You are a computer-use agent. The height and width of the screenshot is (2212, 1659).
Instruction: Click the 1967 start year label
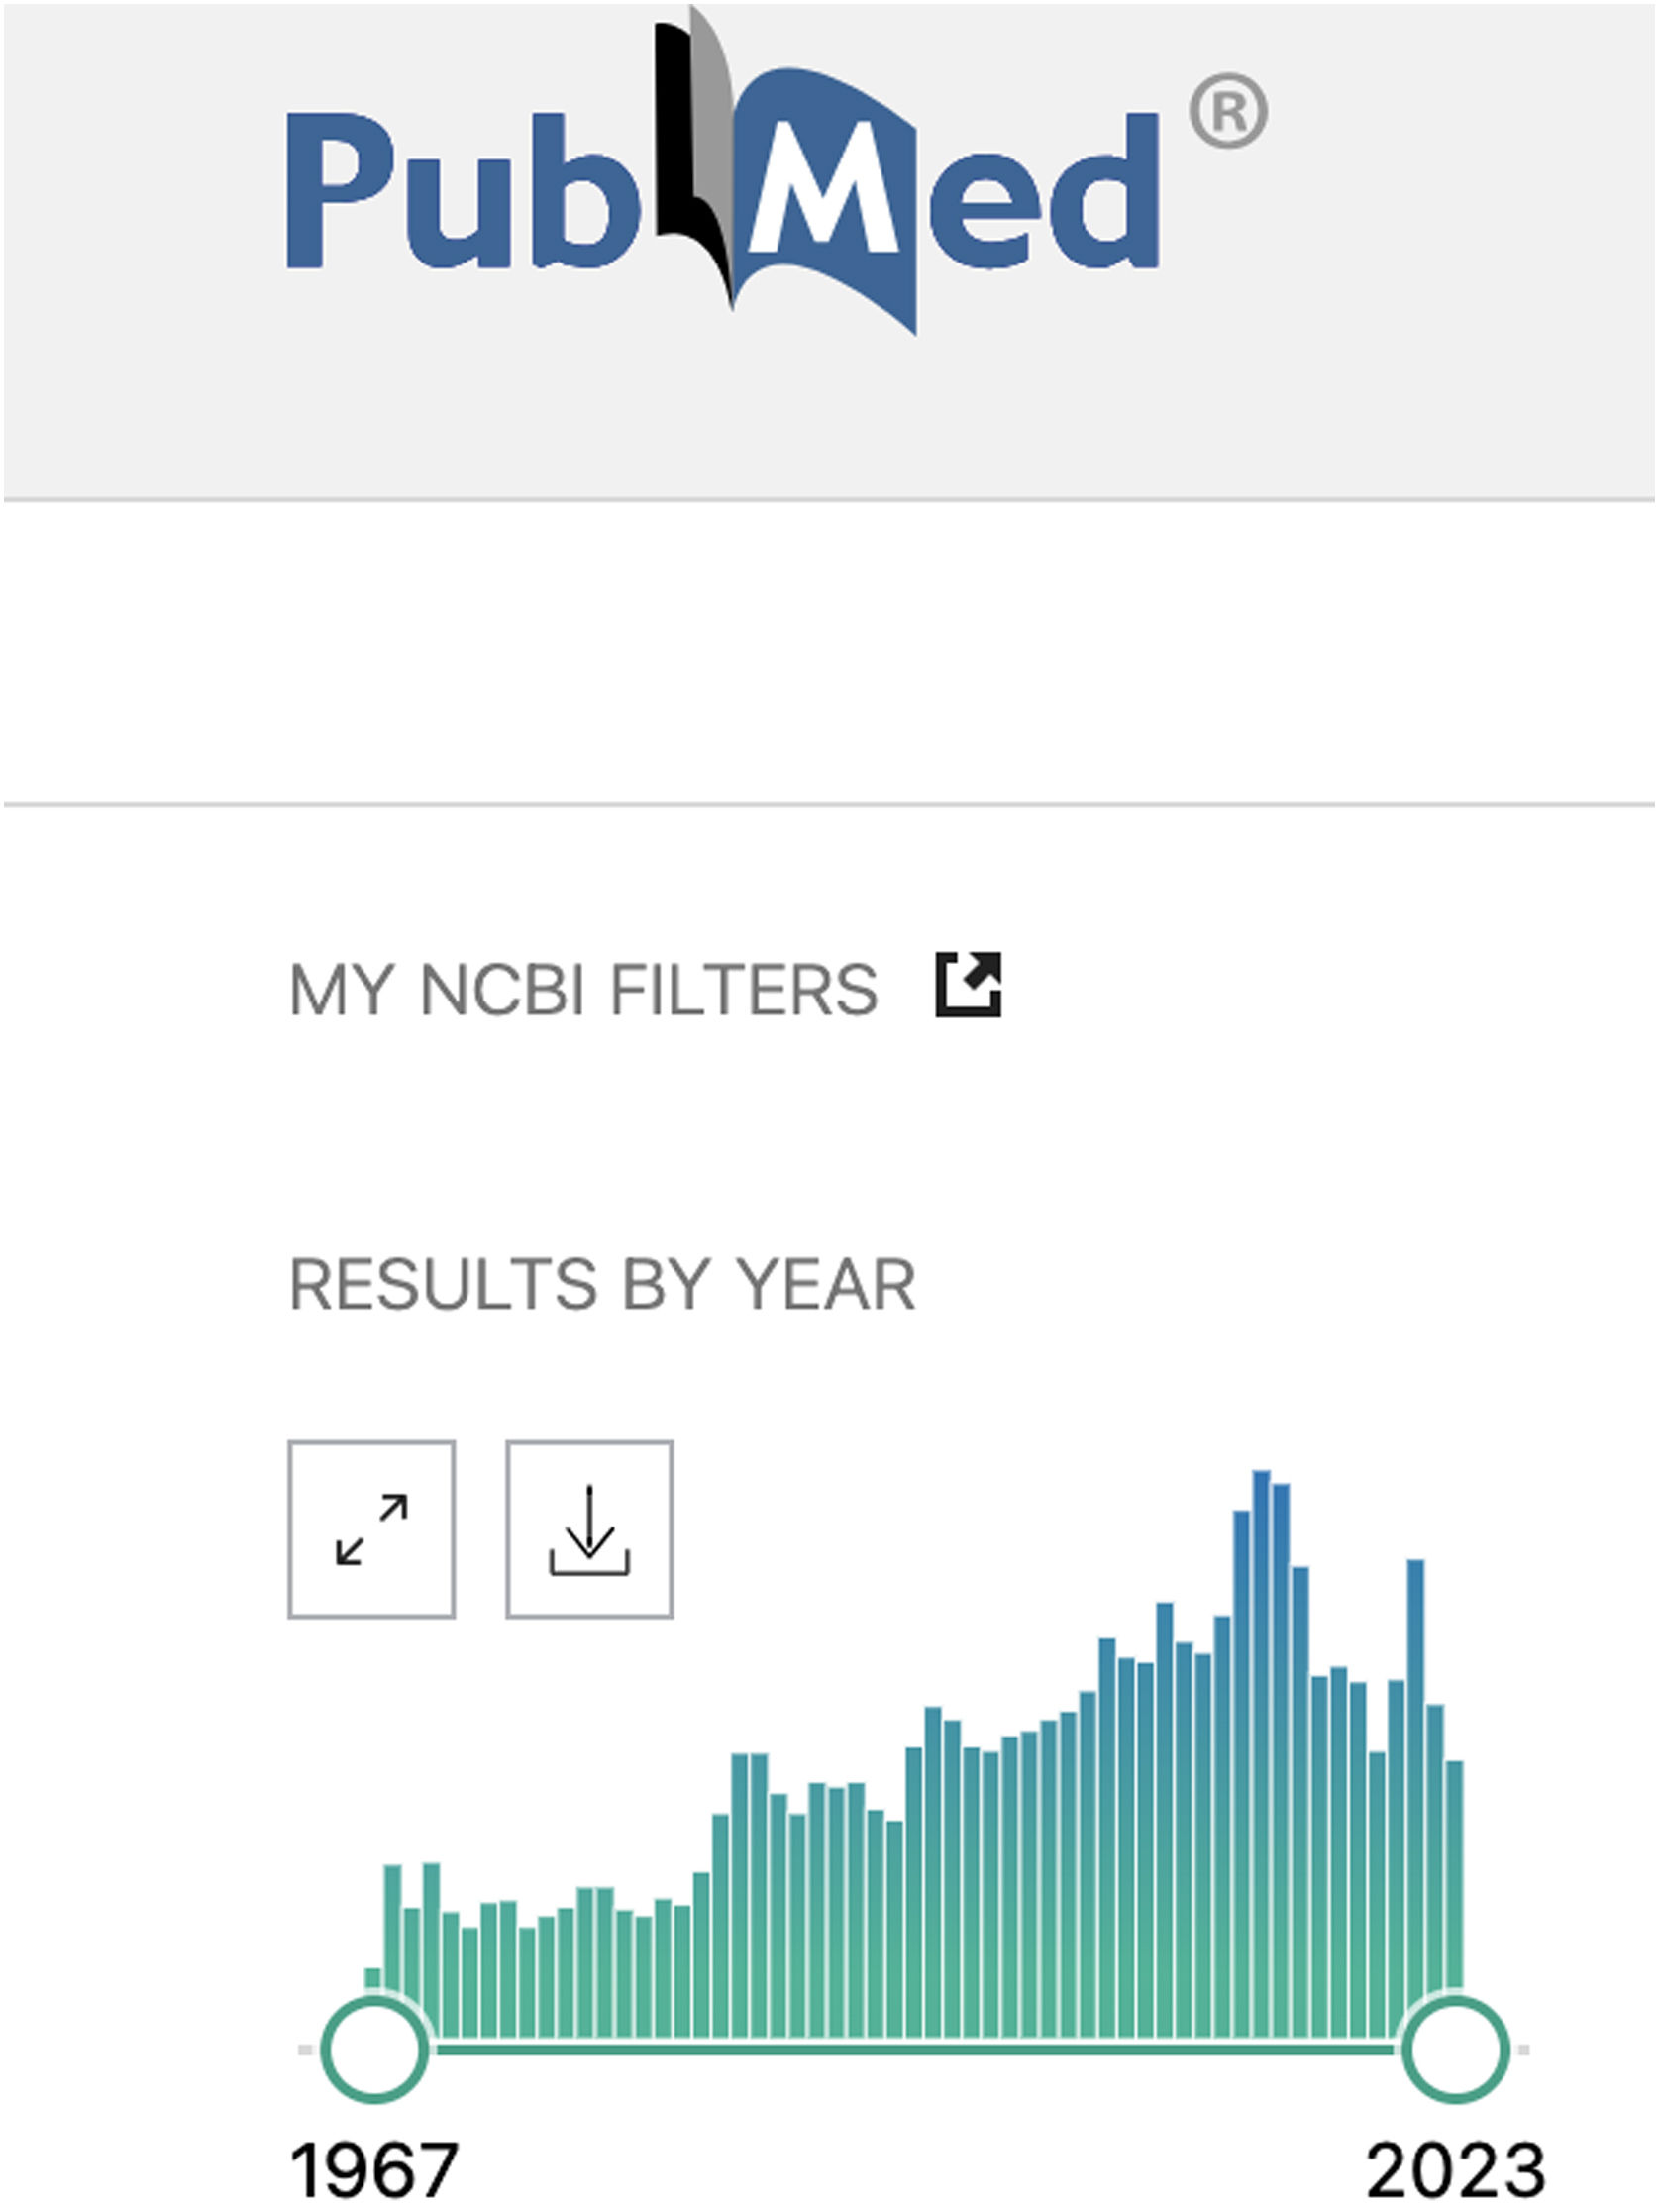coord(374,2172)
